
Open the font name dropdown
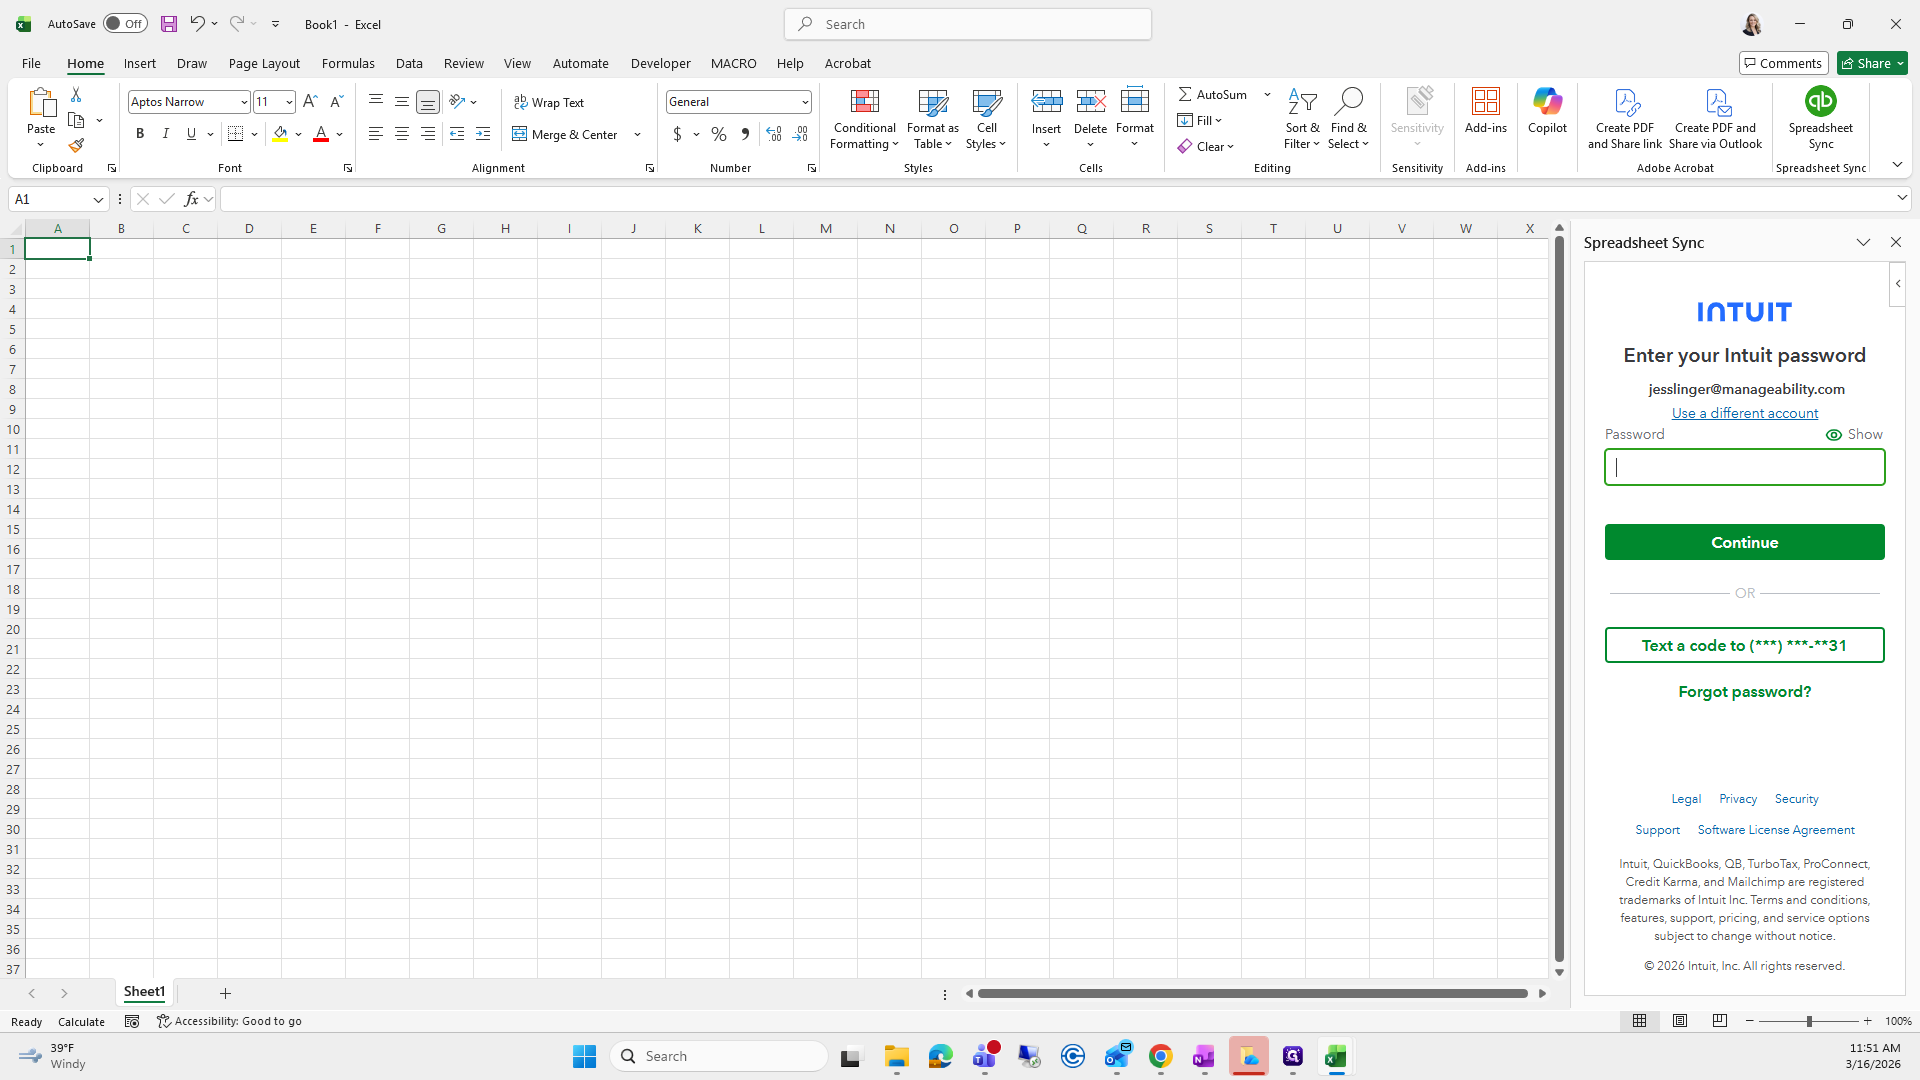click(x=243, y=102)
